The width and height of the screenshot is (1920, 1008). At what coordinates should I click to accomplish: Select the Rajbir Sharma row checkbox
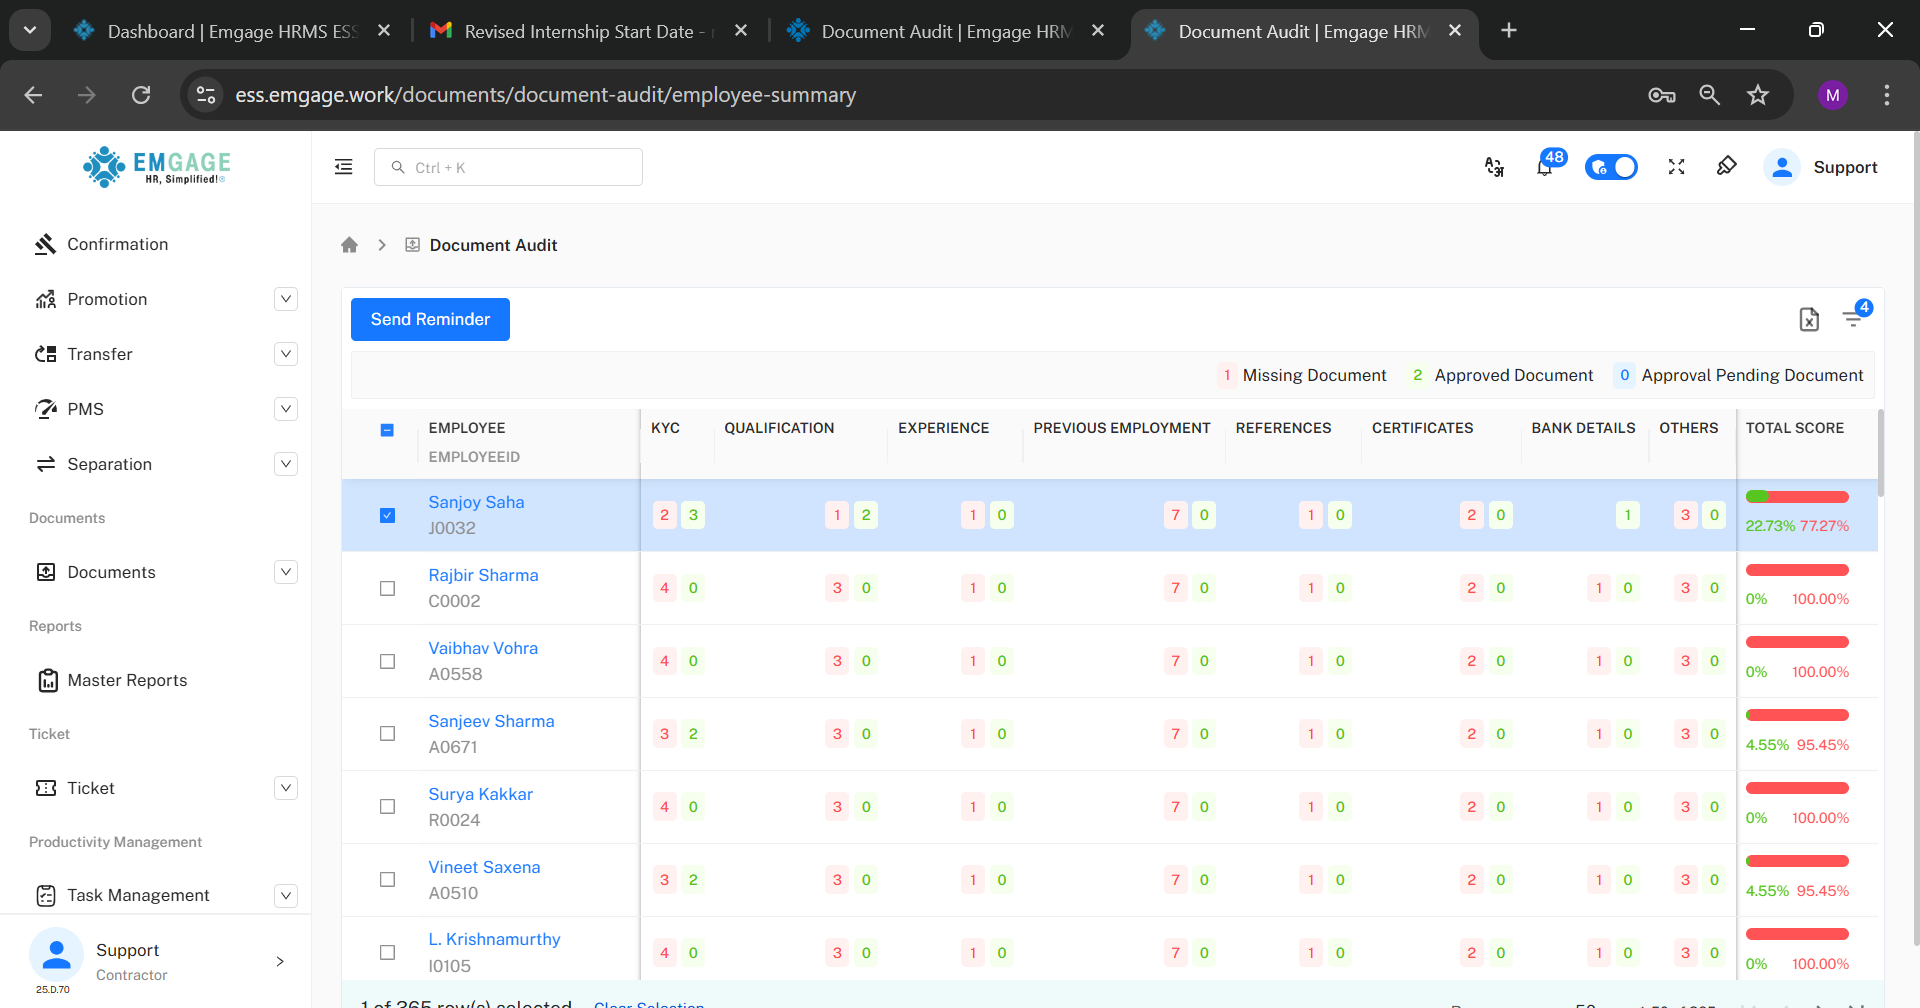pyautogui.click(x=387, y=589)
